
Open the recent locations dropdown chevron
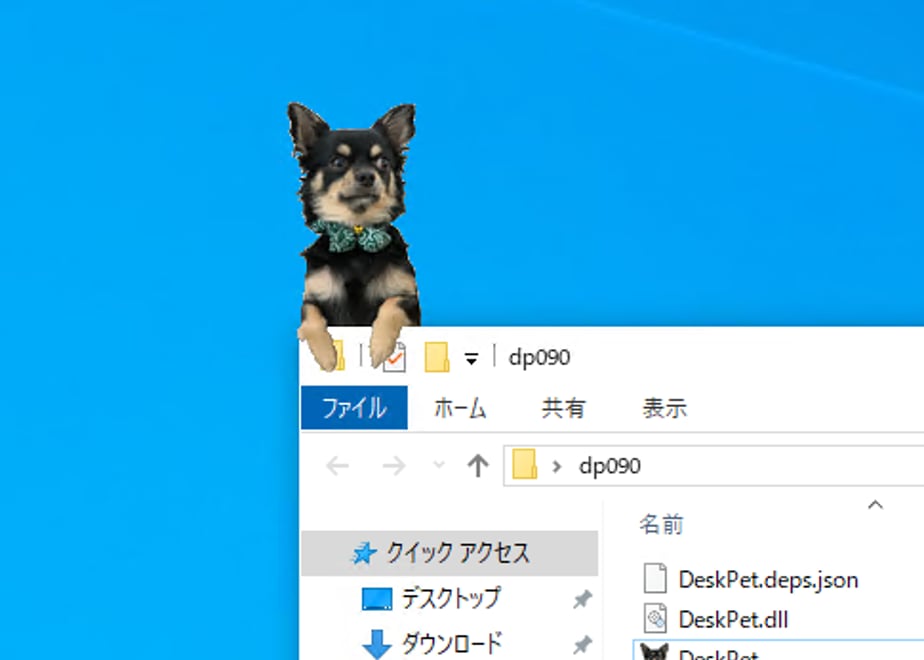pyautogui.click(x=439, y=465)
